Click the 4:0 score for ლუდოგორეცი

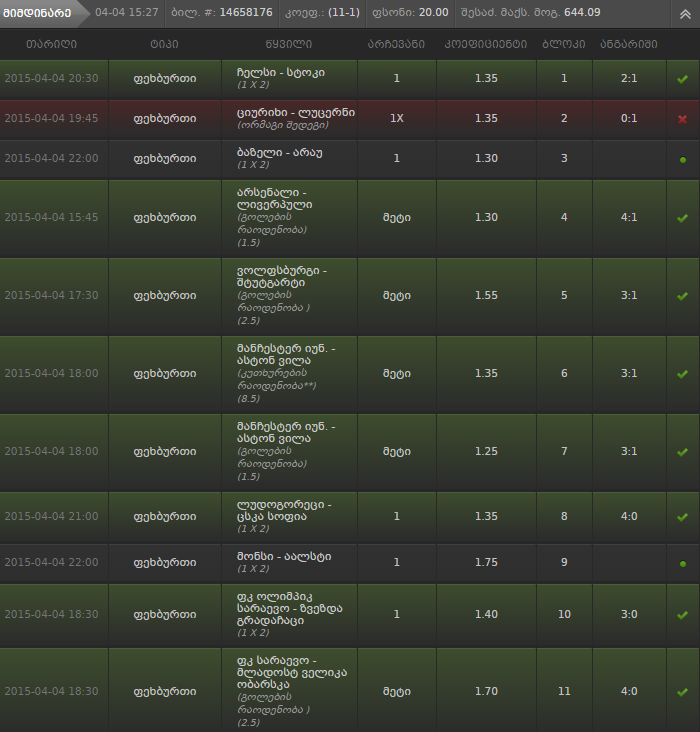point(629,516)
